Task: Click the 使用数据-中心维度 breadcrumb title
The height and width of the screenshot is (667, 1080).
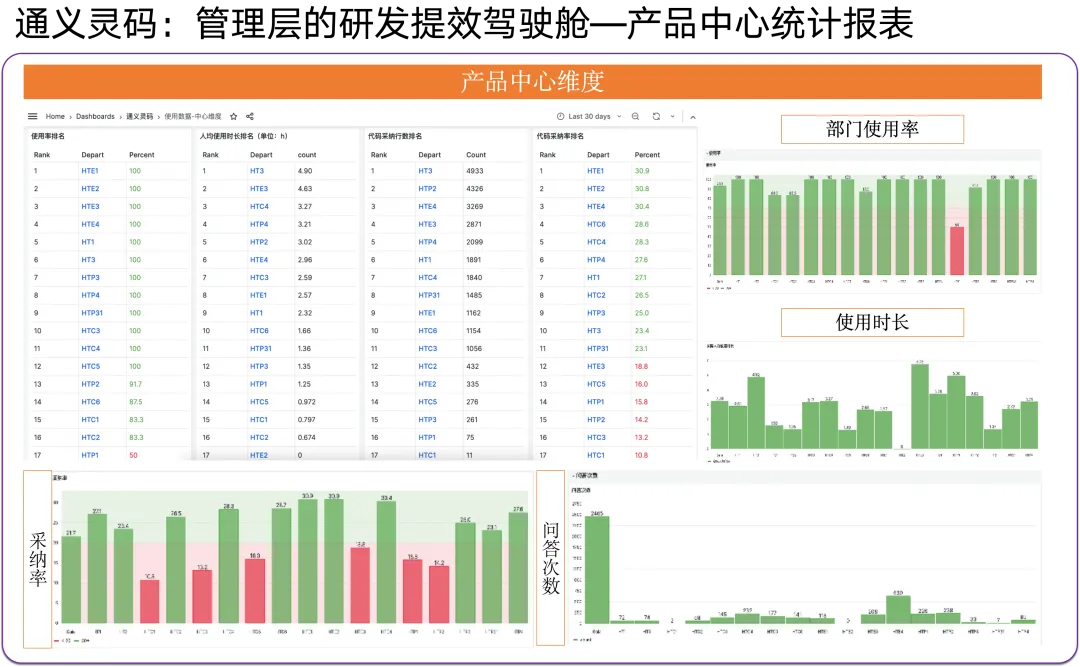Action: coord(193,116)
